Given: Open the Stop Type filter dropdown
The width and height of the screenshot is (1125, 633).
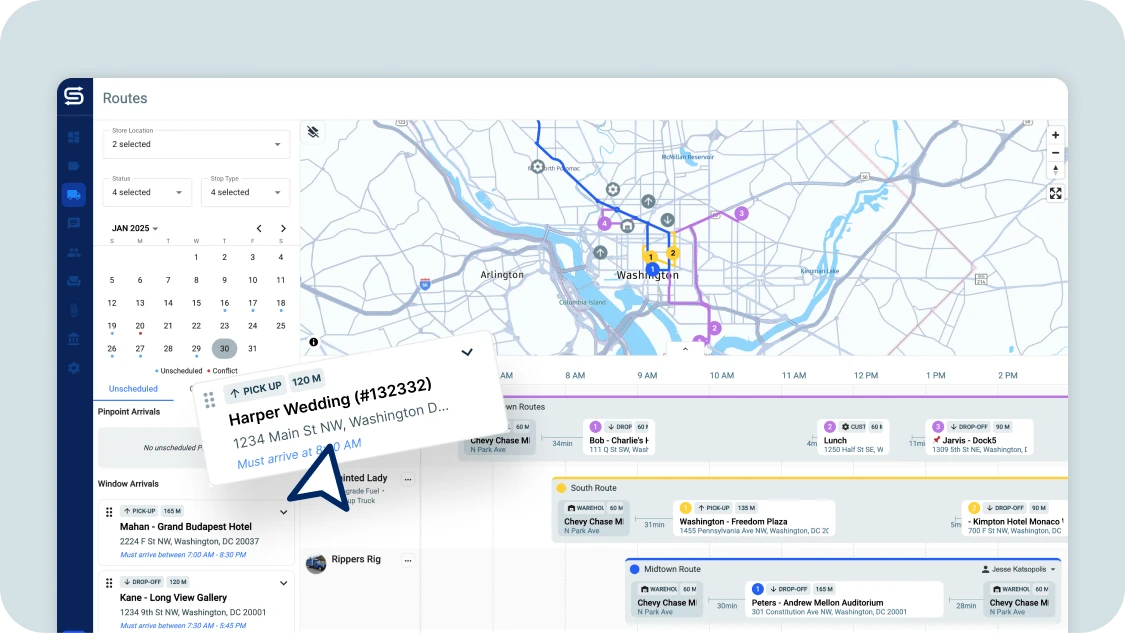Looking at the screenshot, I should tap(245, 192).
